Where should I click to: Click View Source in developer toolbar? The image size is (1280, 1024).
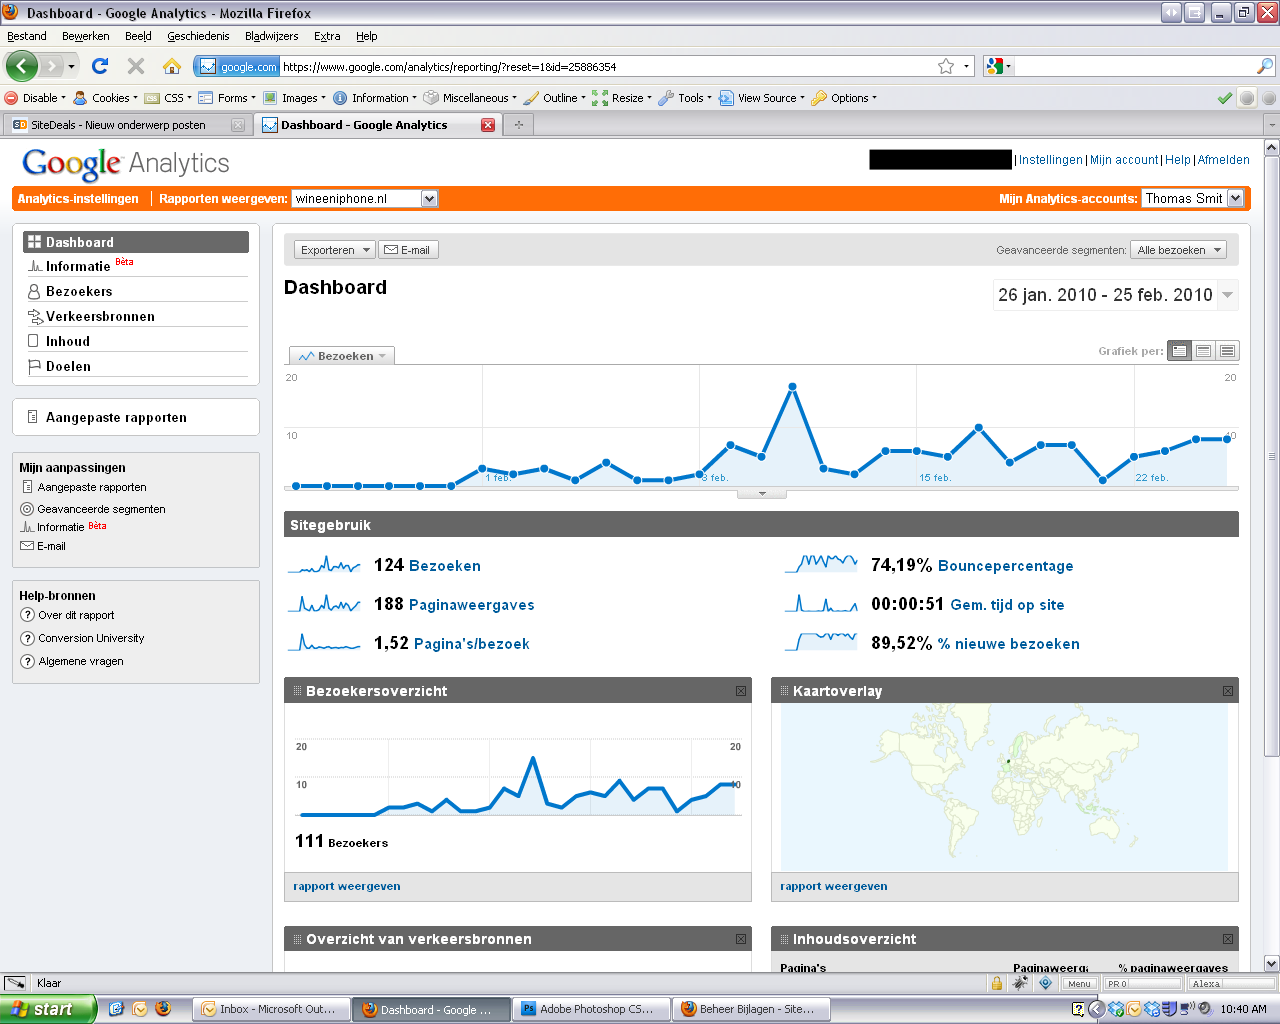click(762, 98)
